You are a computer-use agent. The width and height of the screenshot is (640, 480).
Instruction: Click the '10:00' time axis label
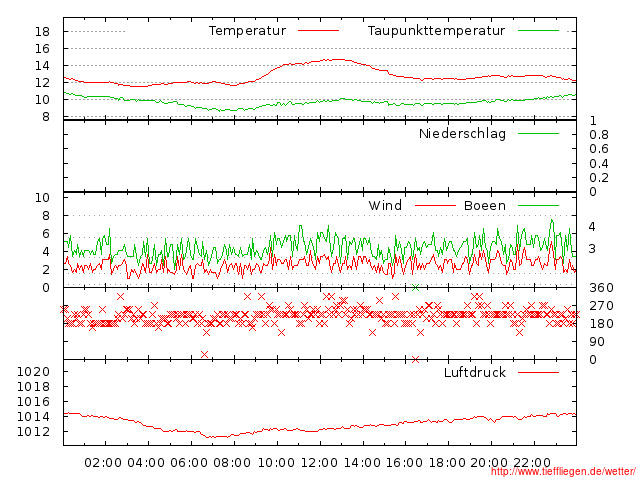coord(276,463)
